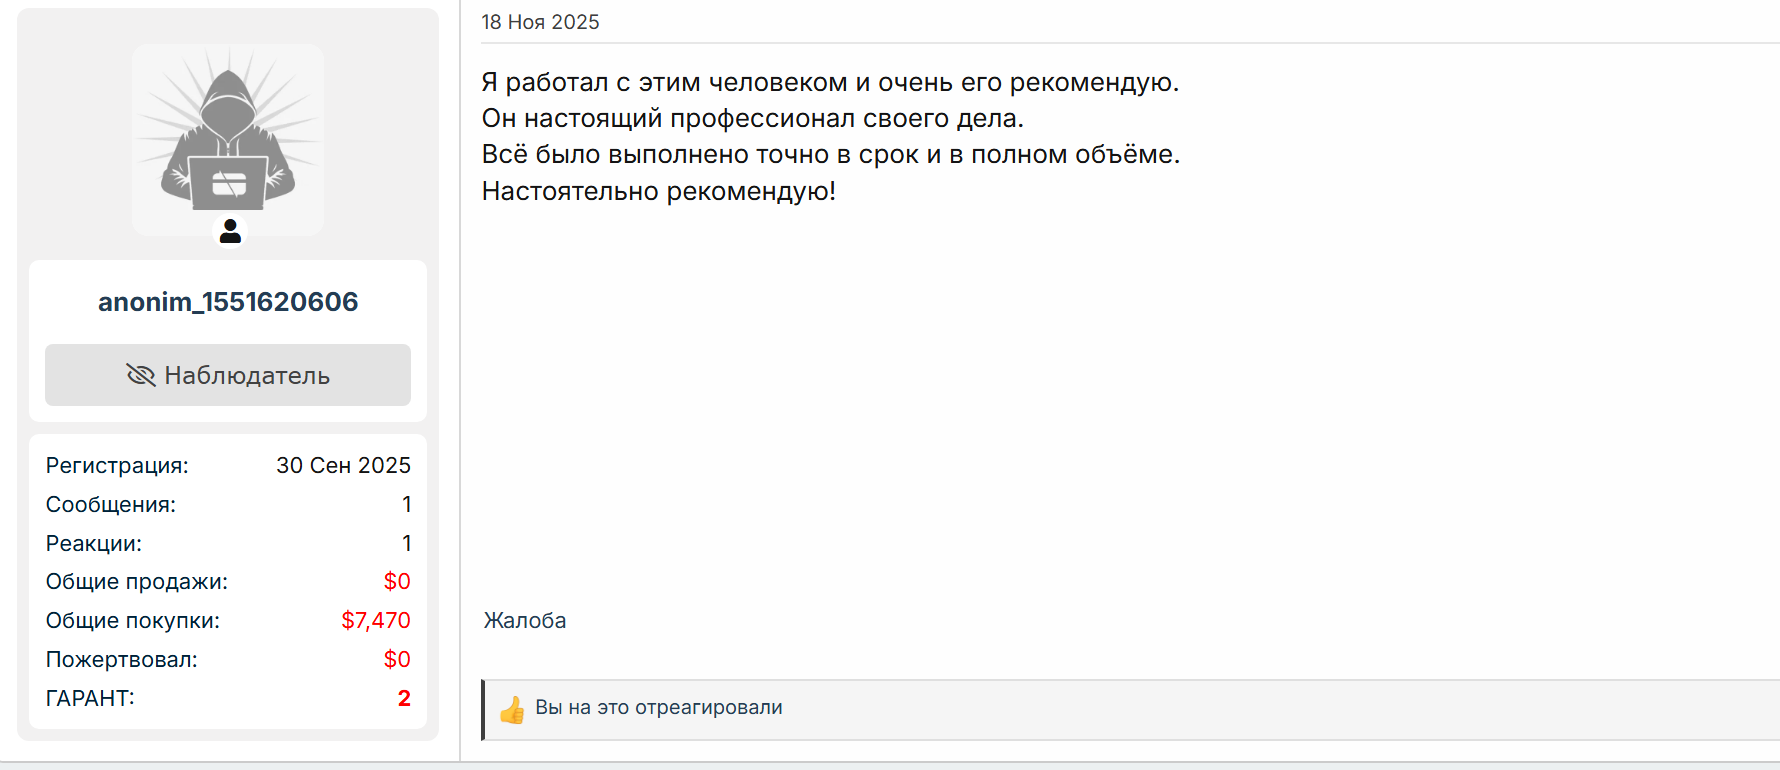Click the Общие покупки label
Screen dimensions: 1780x770
pyautogui.click(x=133, y=620)
